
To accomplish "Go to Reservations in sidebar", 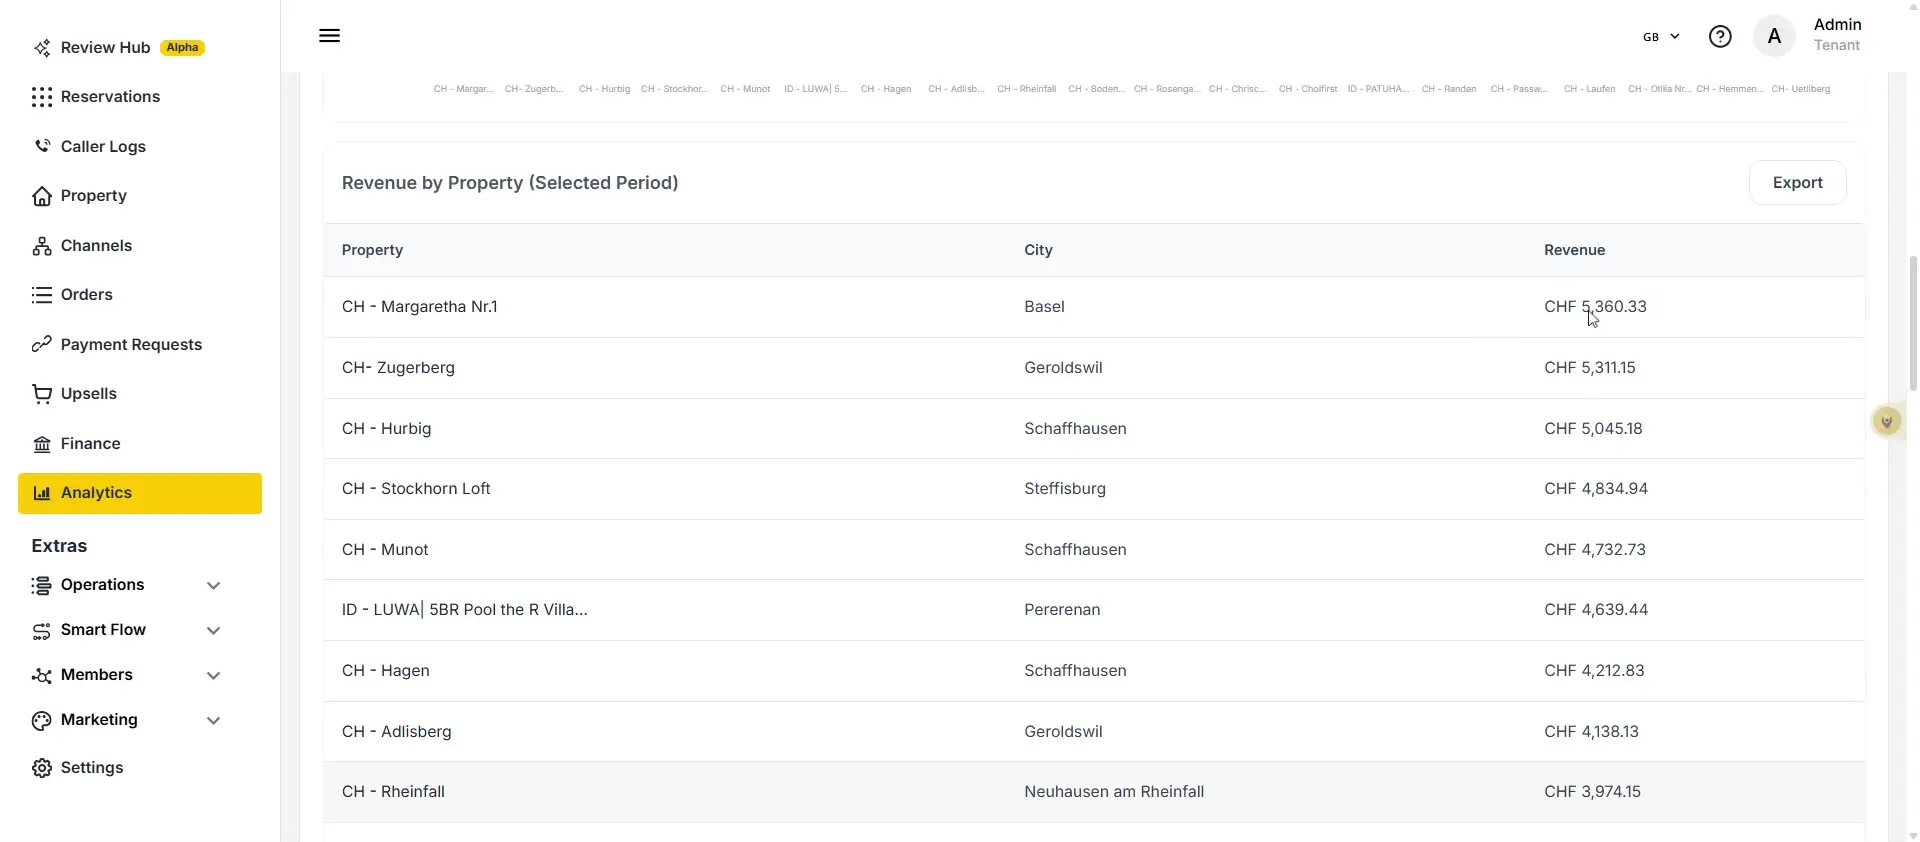I will (110, 97).
